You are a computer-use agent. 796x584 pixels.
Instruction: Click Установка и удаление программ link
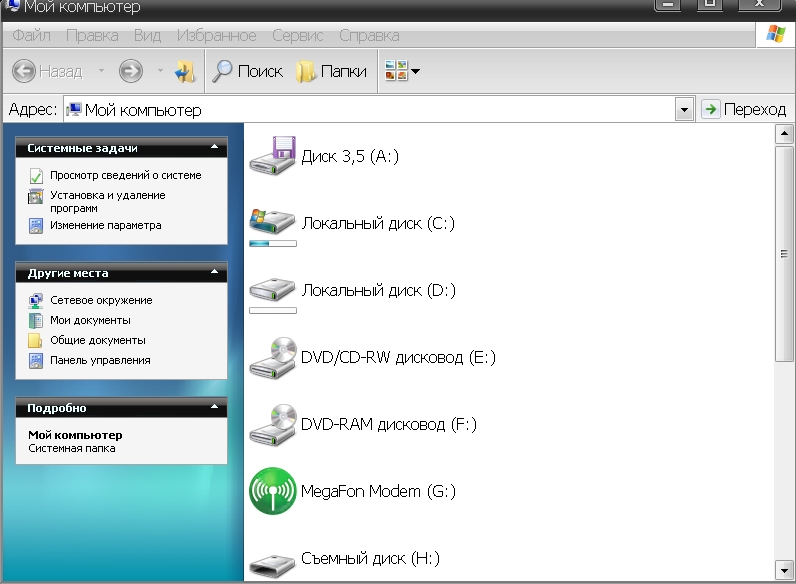tap(108, 202)
